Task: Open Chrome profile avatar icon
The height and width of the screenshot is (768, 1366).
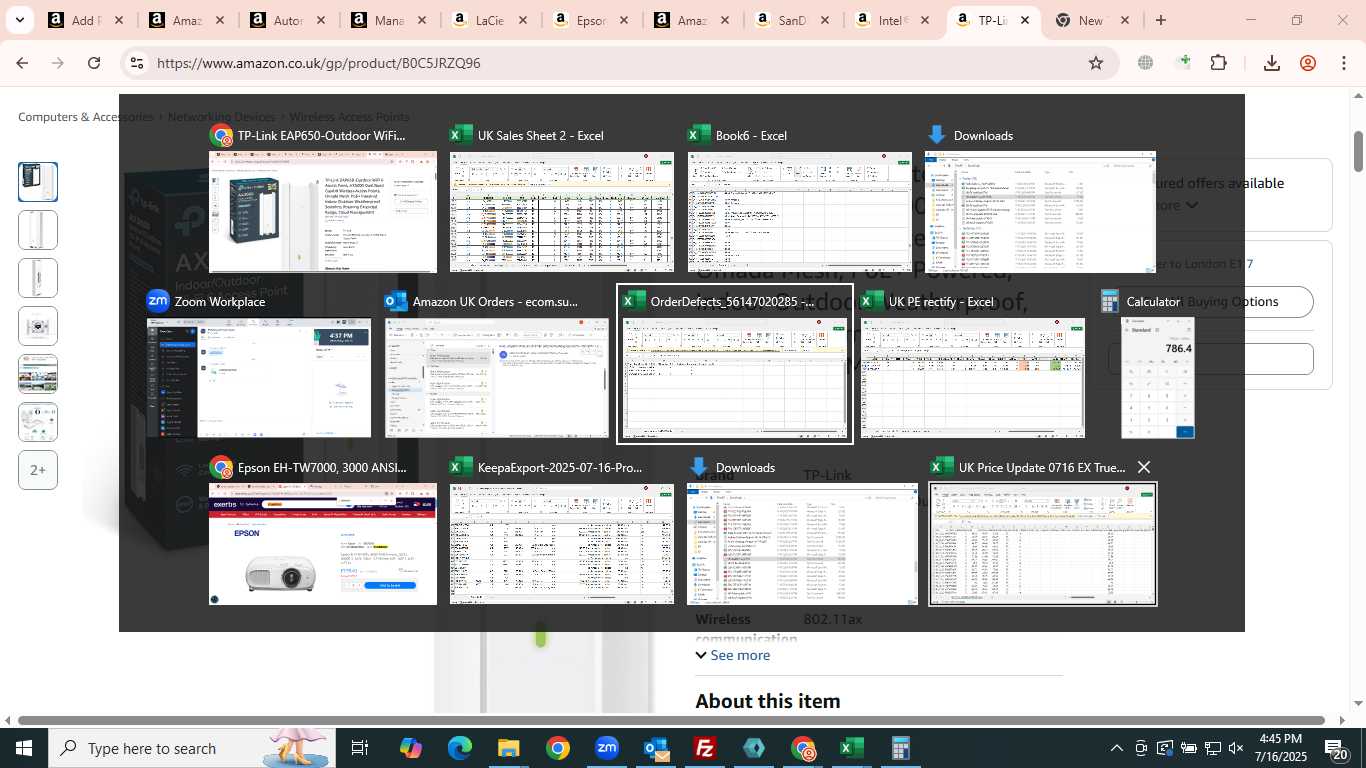Action: 1308,63
